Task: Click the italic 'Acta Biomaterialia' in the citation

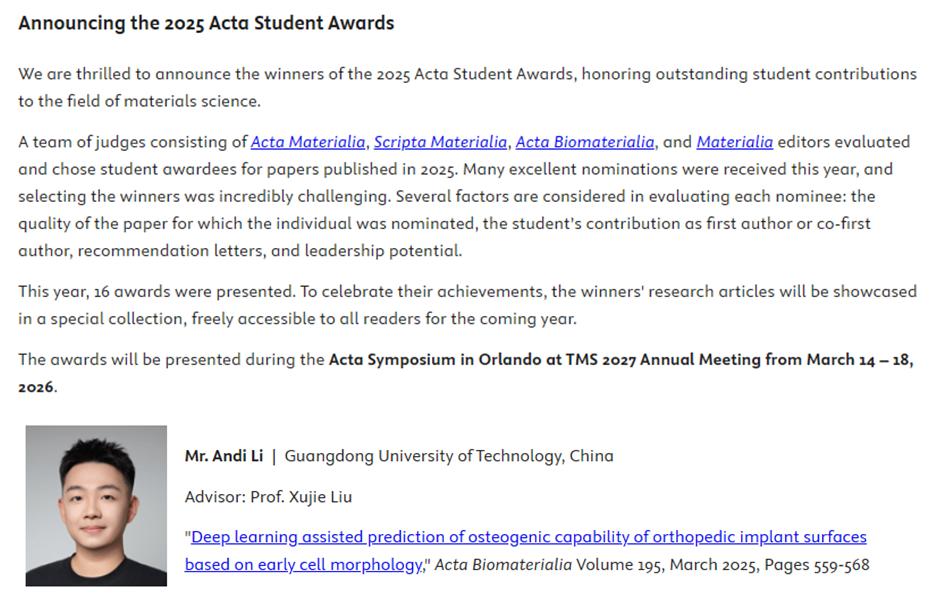Action: coord(503,565)
